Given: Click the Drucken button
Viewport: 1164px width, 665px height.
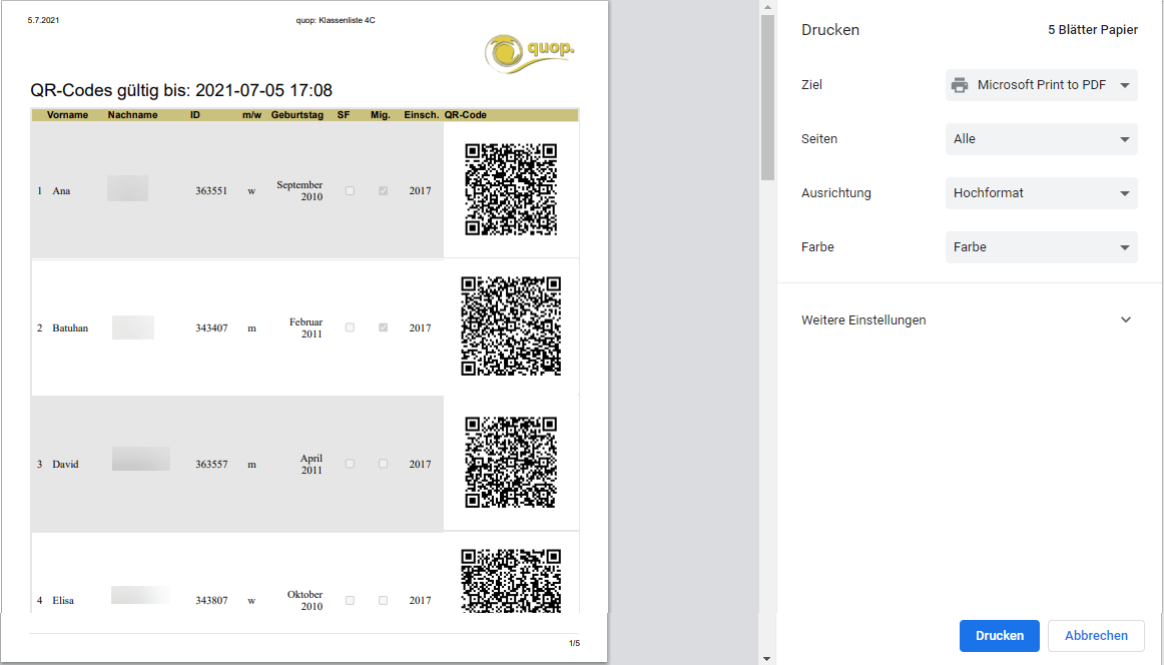Looking at the screenshot, I should pyautogui.click(x=999, y=635).
